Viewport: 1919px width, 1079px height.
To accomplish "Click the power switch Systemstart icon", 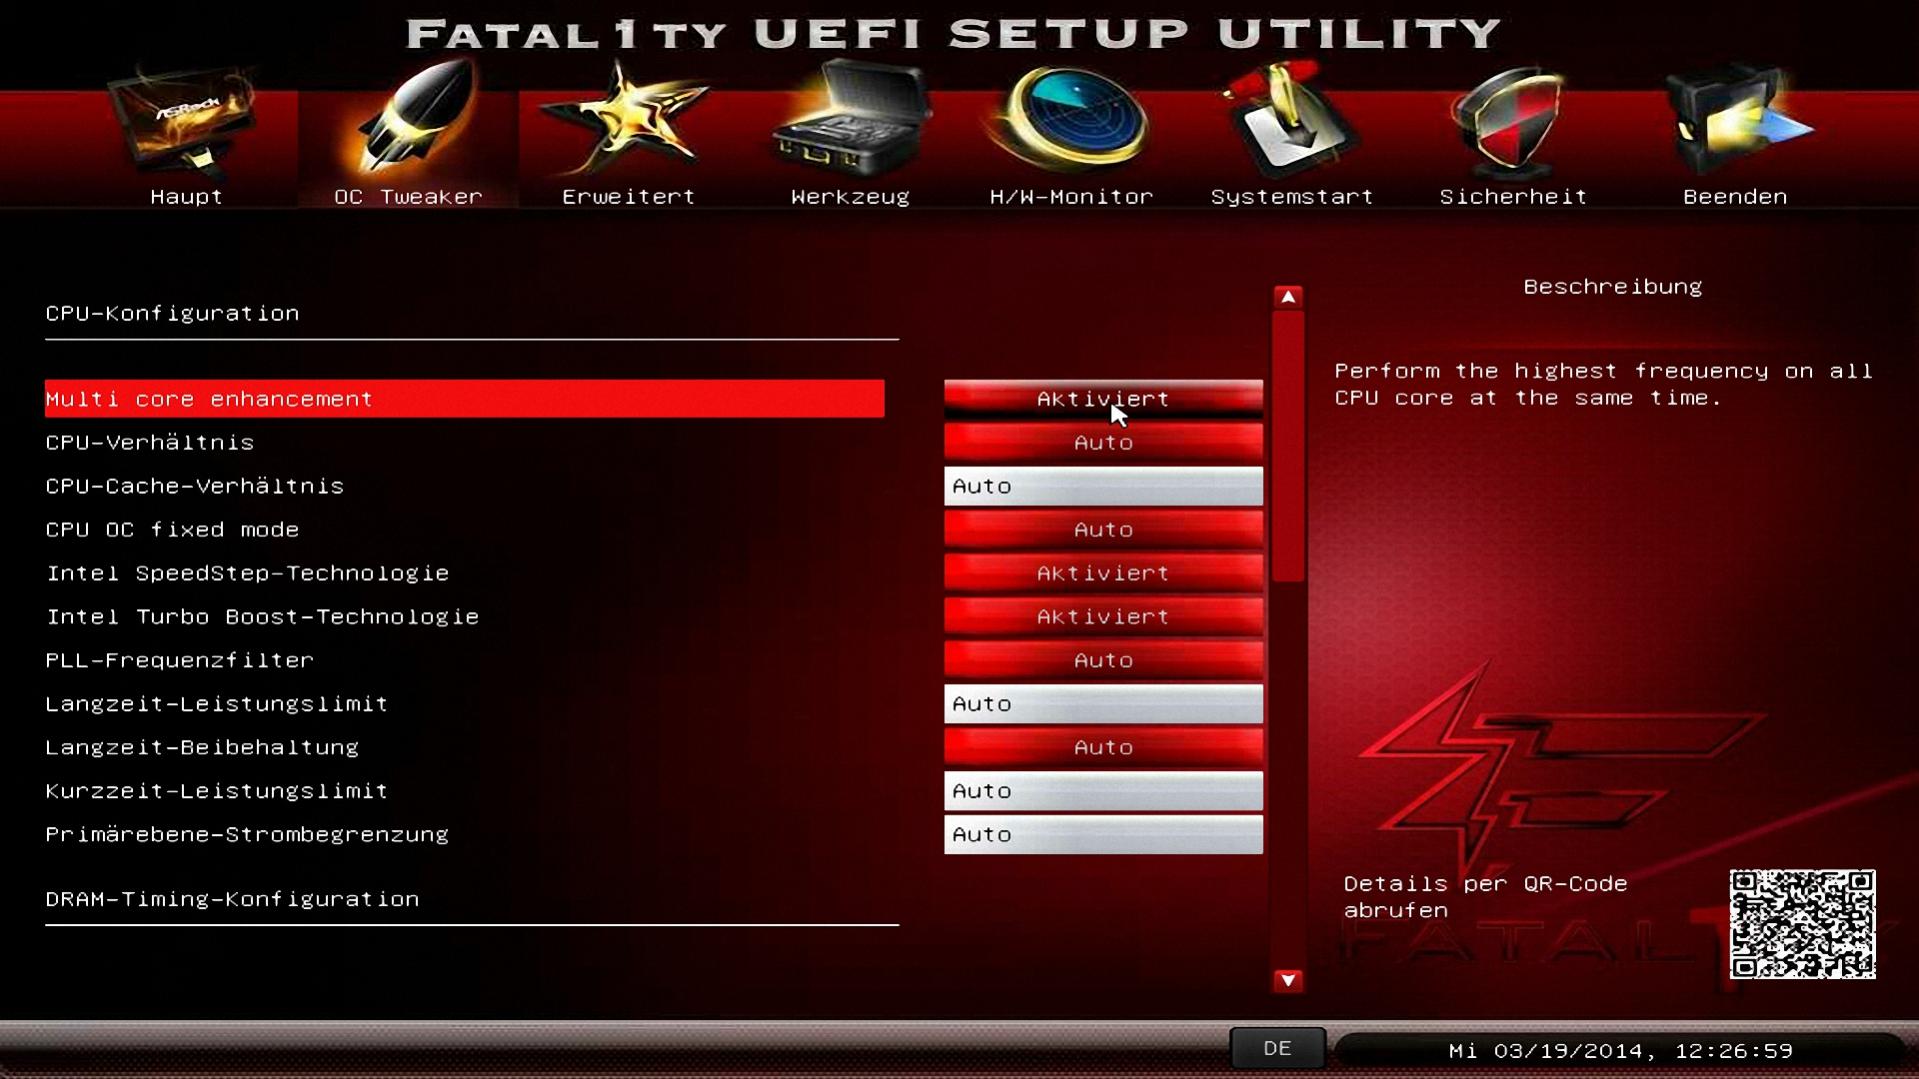I will tap(1291, 118).
